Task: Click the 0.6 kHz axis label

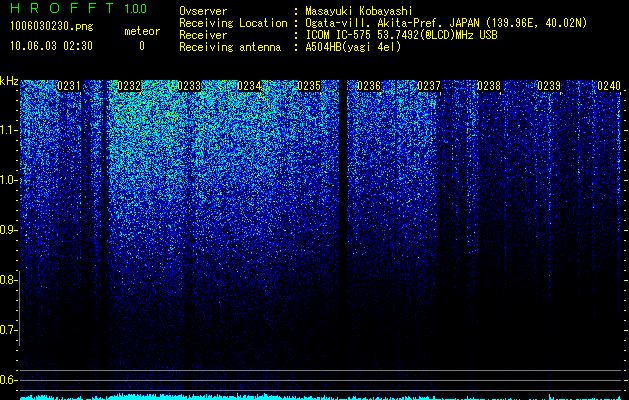Action: pyautogui.click(x=8, y=380)
